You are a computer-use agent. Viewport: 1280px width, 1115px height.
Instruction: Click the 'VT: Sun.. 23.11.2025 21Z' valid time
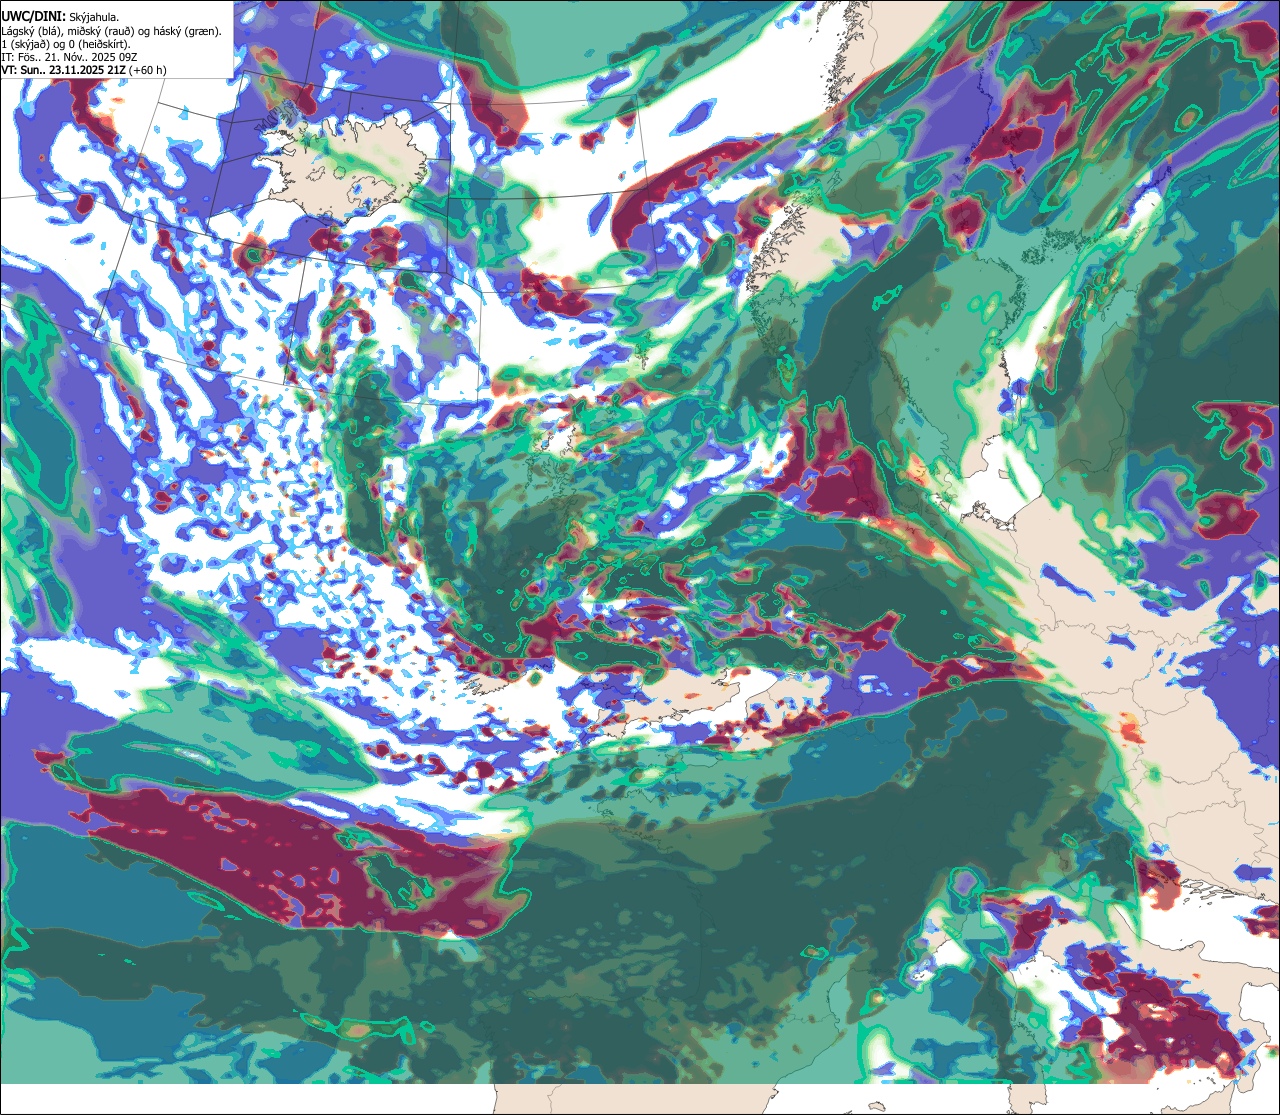(63, 70)
